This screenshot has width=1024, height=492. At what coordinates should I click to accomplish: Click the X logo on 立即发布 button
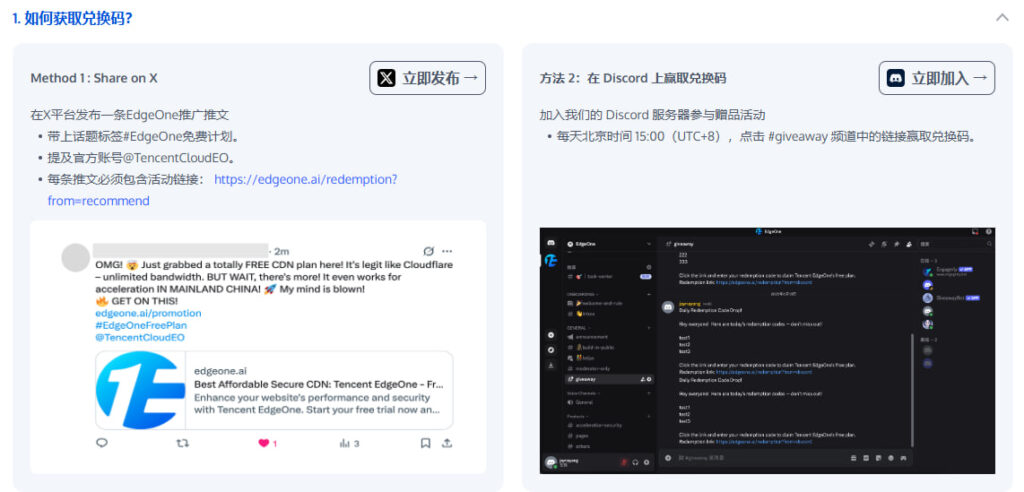coord(387,78)
